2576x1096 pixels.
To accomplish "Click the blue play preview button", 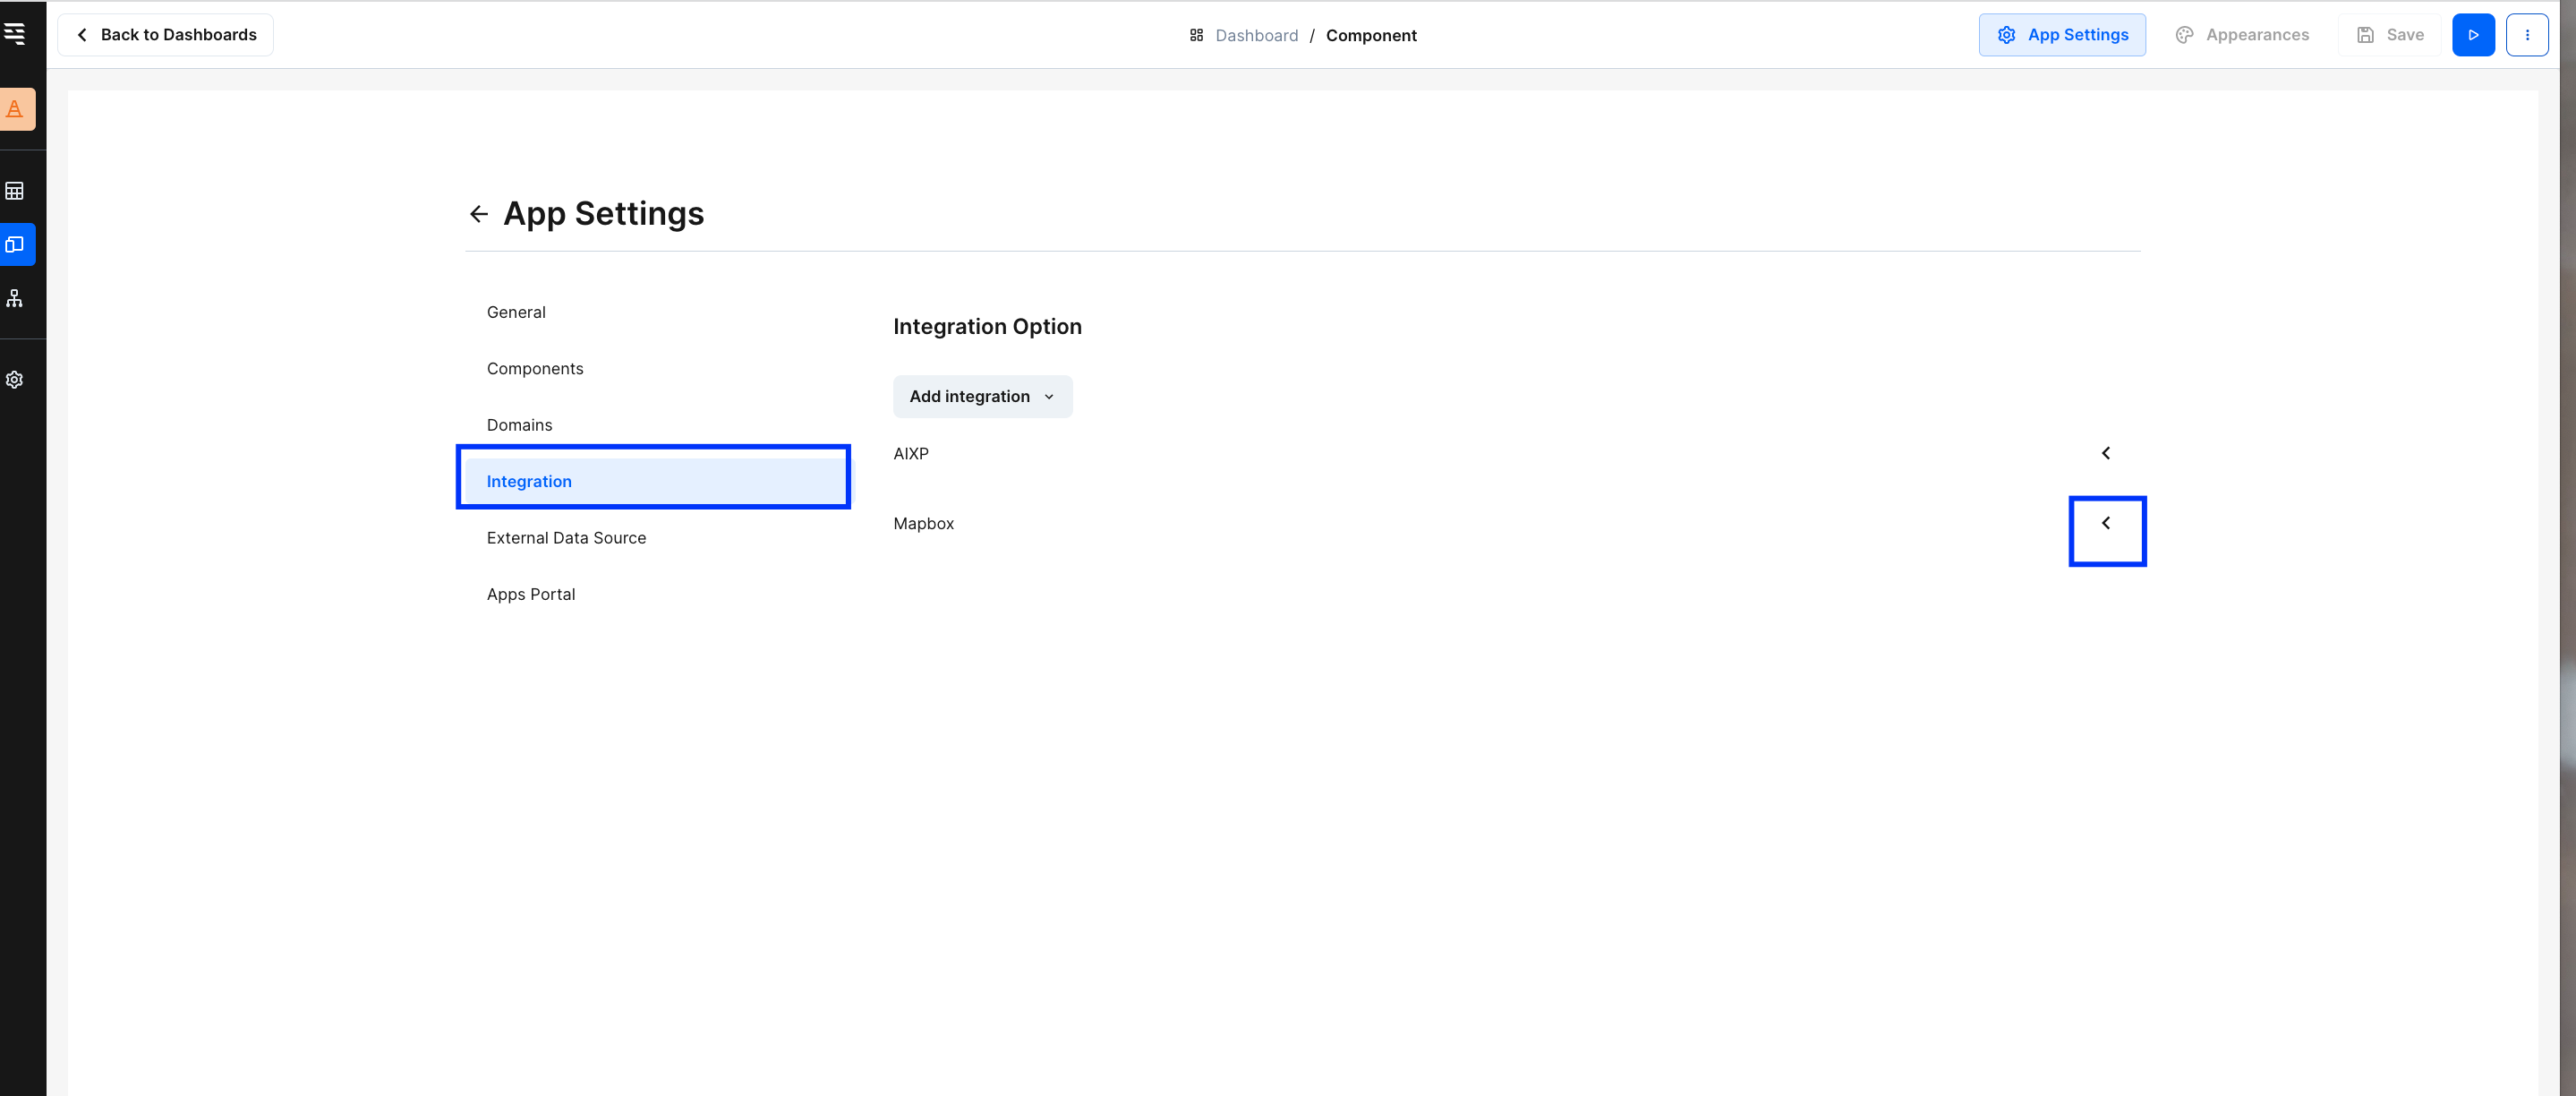I will [x=2472, y=35].
